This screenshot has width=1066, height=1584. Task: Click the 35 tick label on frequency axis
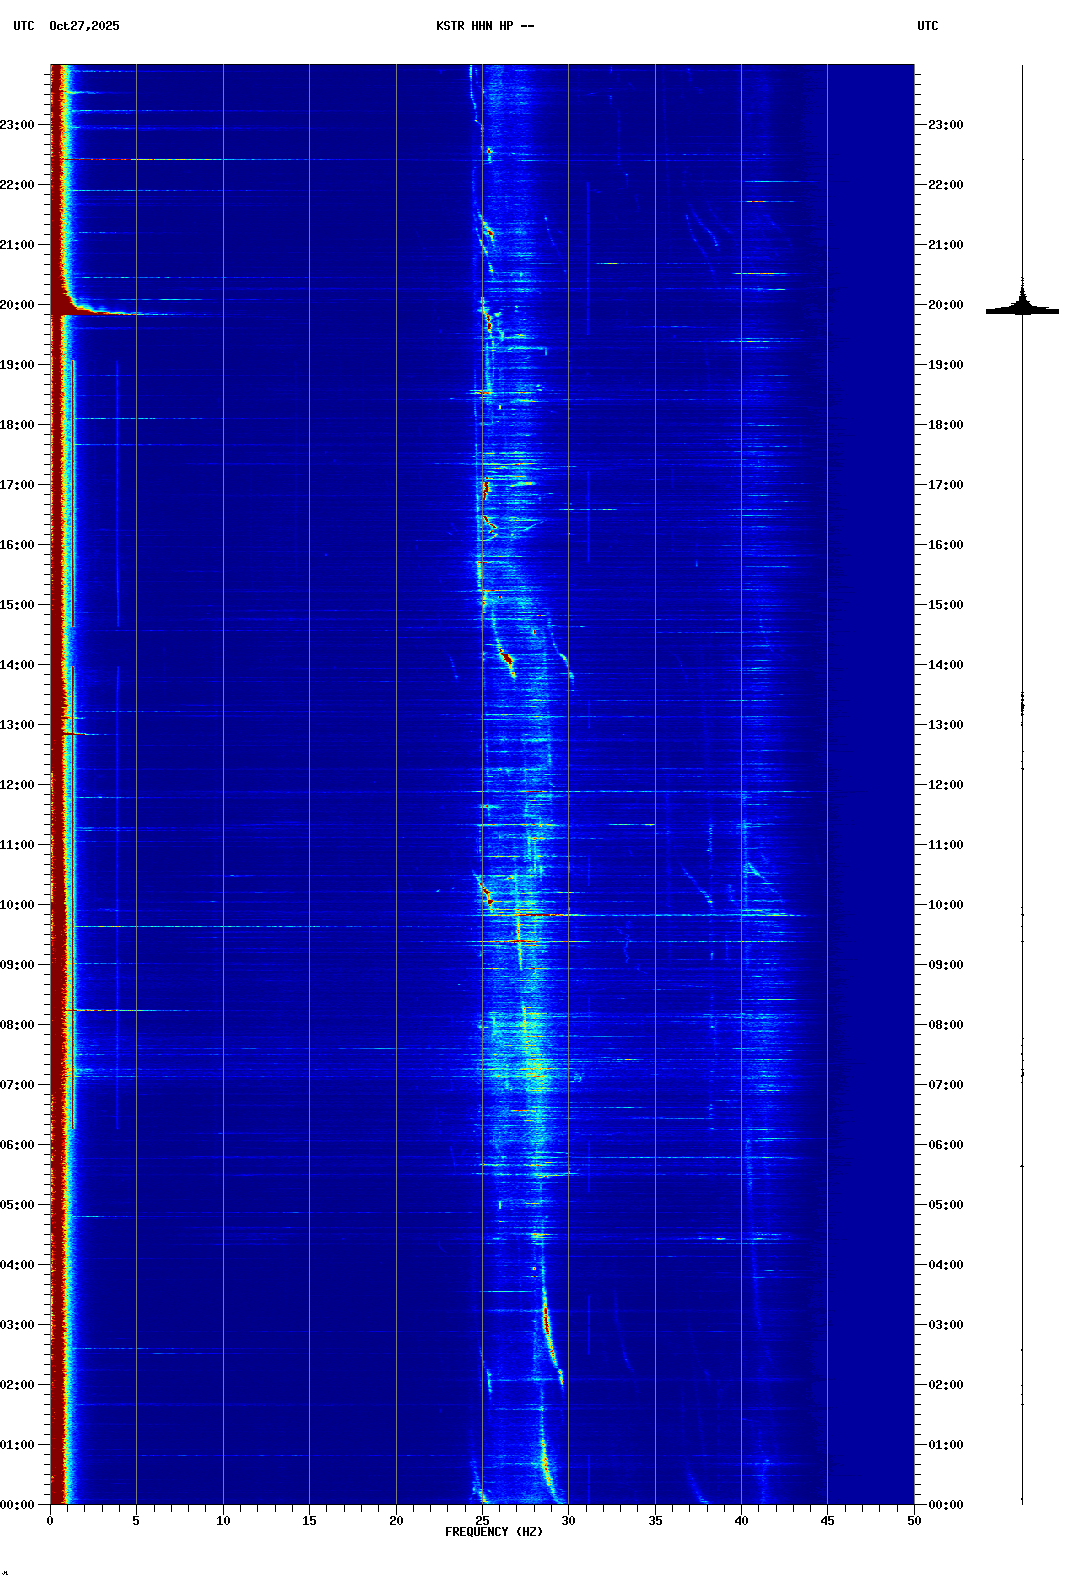coord(655,1520)
